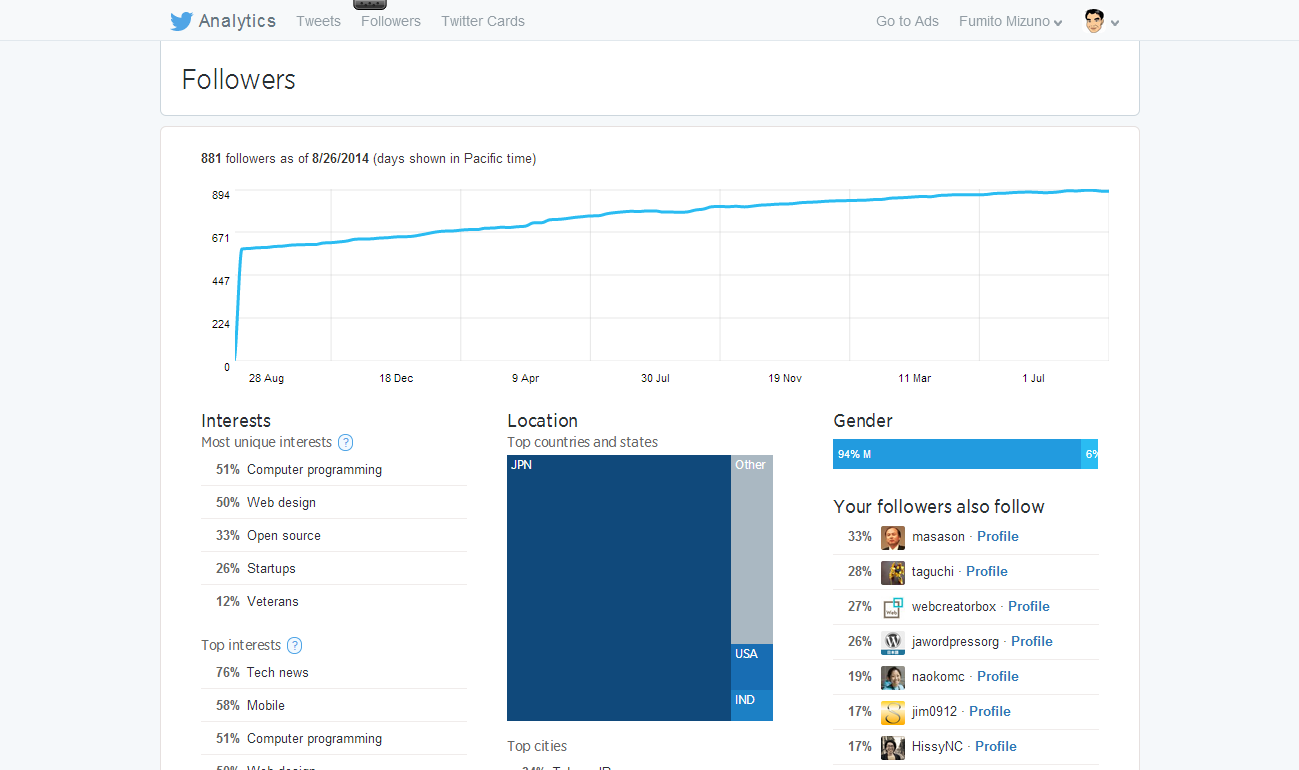Click the 12% Veterans interest row
The width and height of the screenshot is (1299, 770).
[x=334, y=602]
